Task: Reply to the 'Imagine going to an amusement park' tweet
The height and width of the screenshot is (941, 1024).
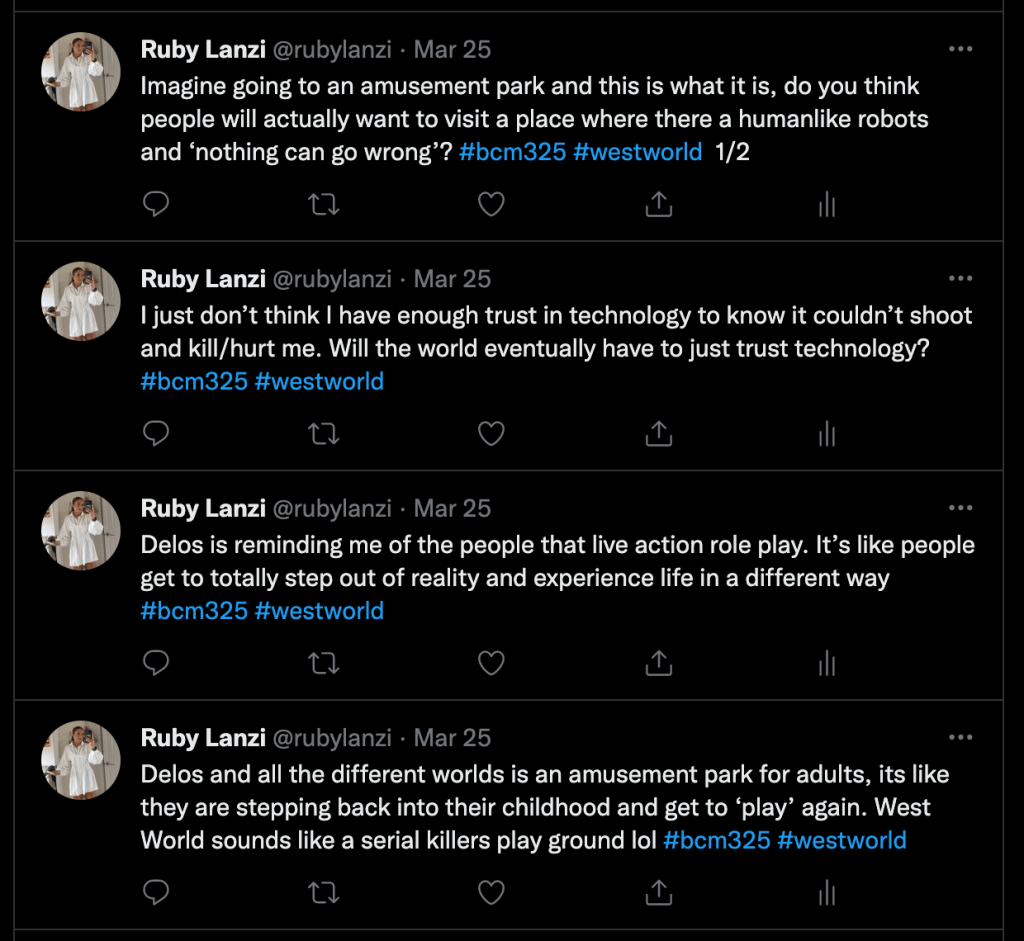Action: tap(155, 204)
